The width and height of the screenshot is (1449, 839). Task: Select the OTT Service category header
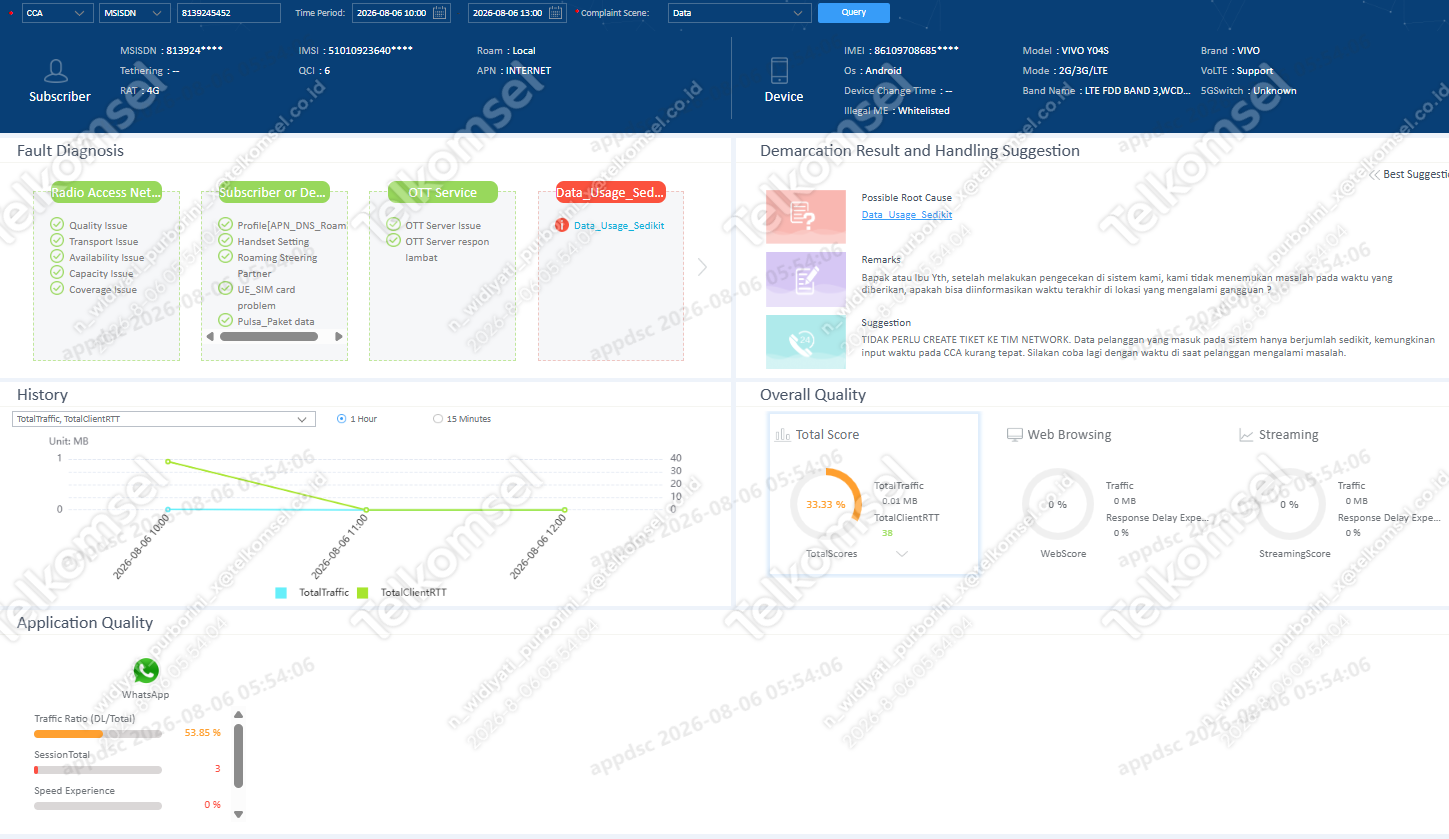pyautogui.click(x=443, y=192)
